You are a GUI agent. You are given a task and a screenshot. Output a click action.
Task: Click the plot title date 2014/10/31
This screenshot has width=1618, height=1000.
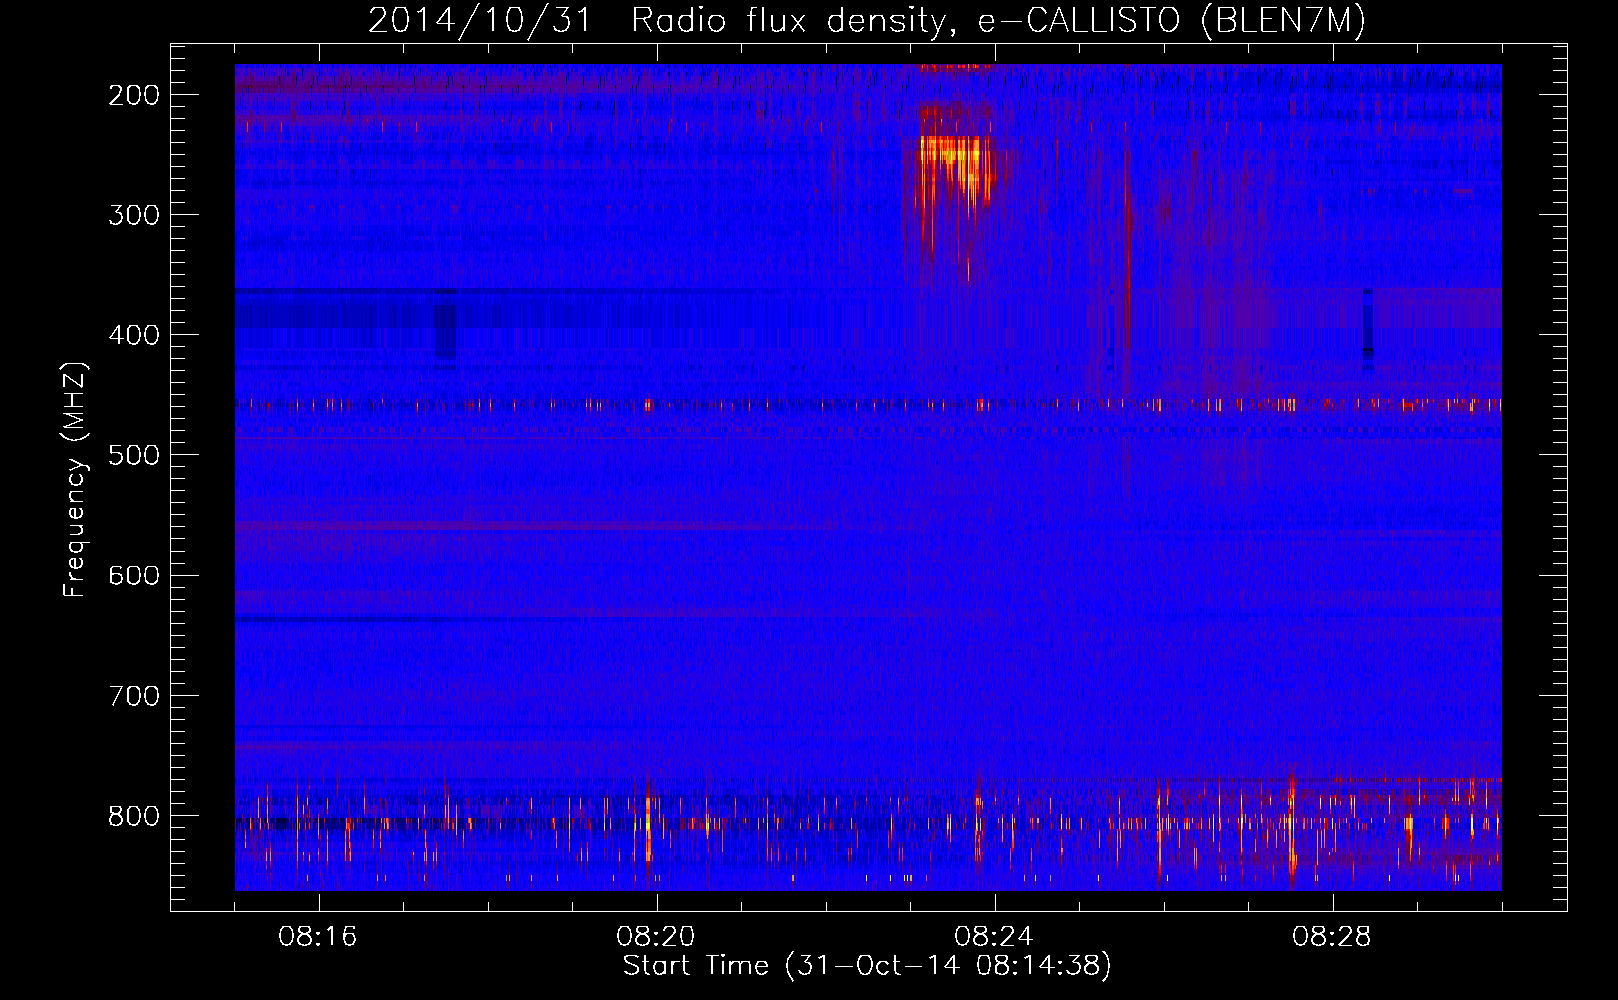481,21
